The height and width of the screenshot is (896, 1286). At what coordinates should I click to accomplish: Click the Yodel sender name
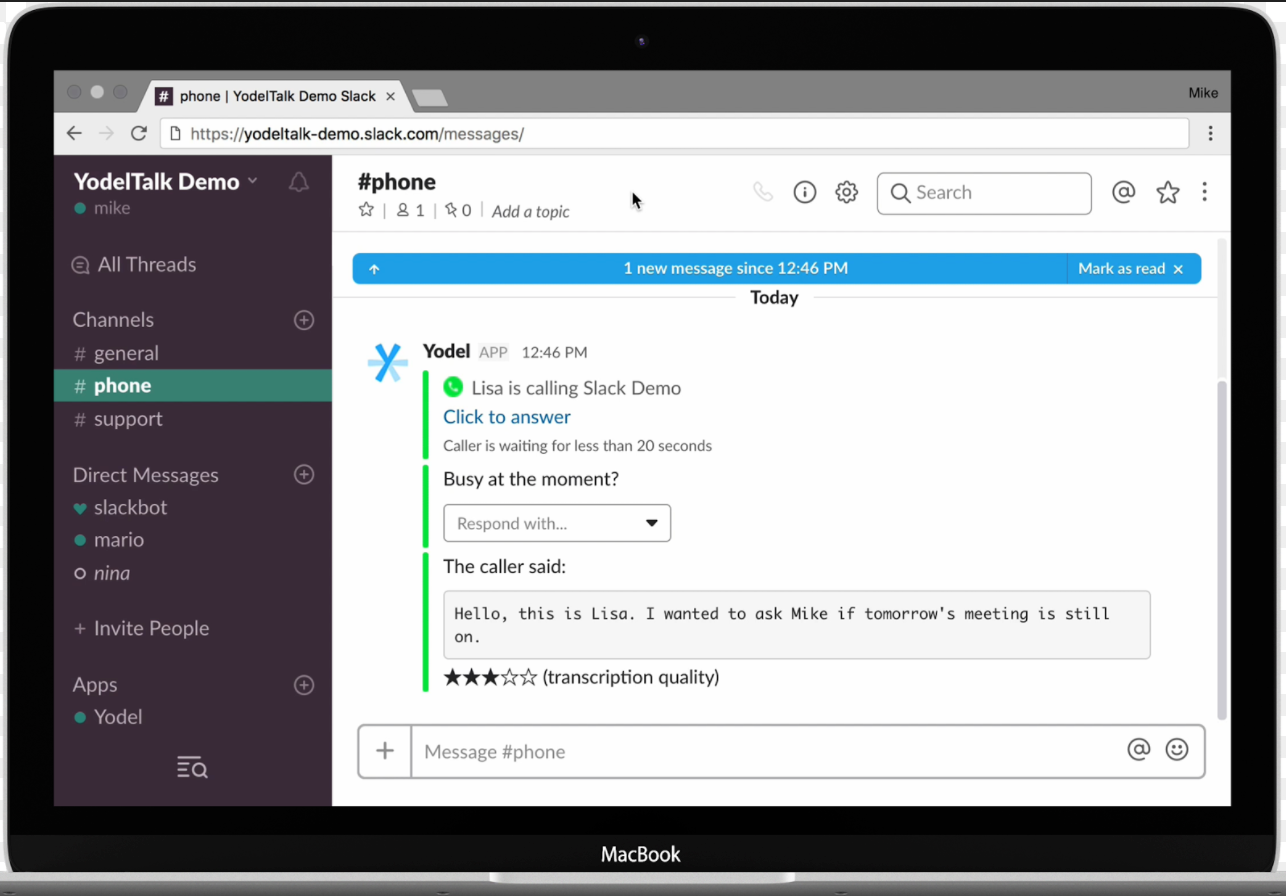tap(446, 351)
